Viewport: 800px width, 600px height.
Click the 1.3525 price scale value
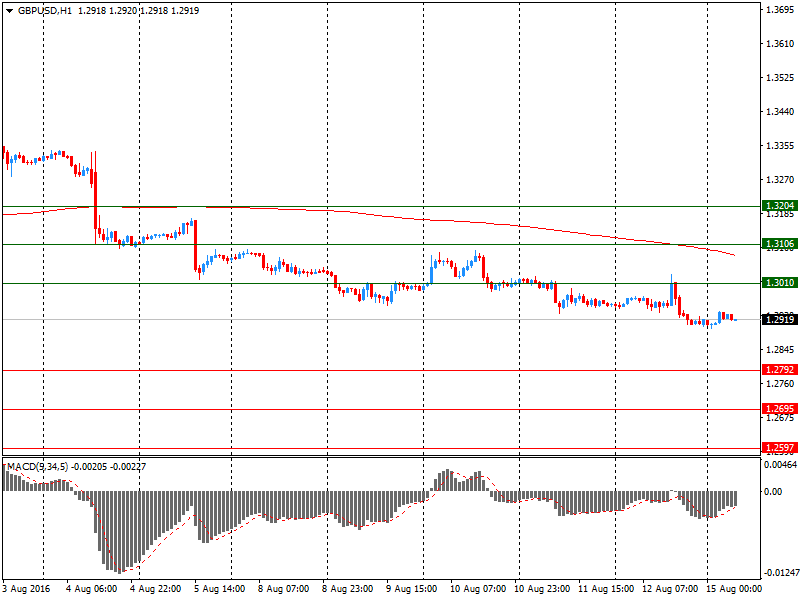(x=780, y=78)
